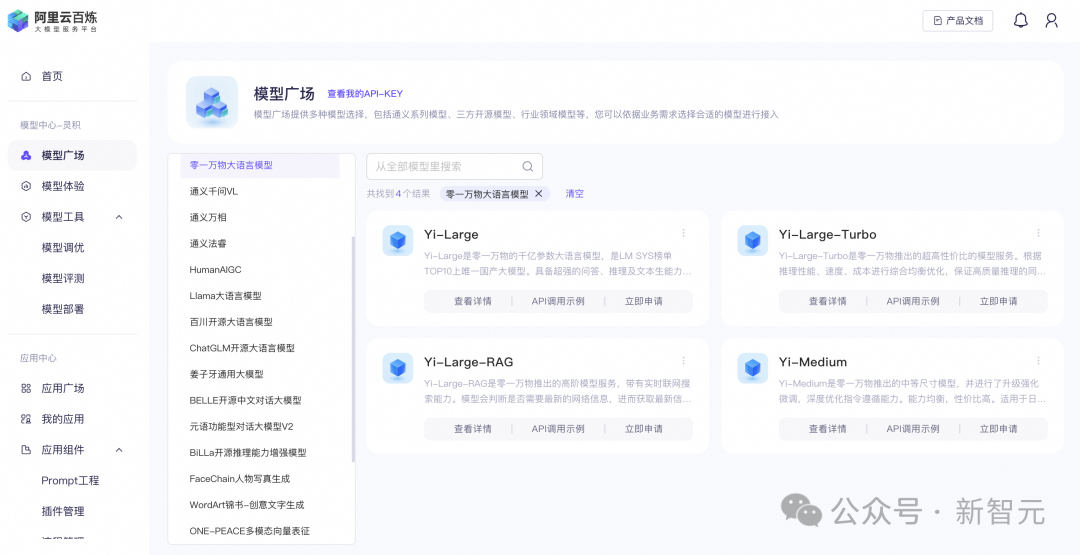Click the 产品文档 button
1080x555 pixels.
[x=957, y=21]
